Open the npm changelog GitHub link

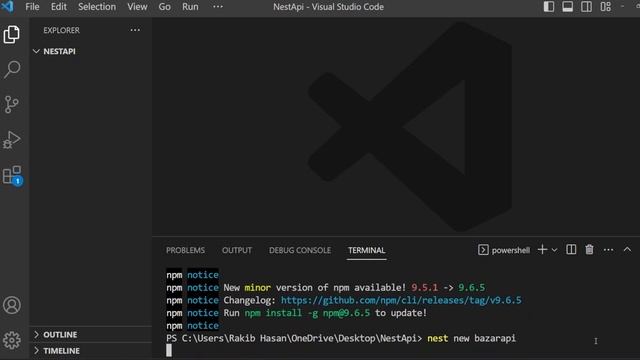401,300
